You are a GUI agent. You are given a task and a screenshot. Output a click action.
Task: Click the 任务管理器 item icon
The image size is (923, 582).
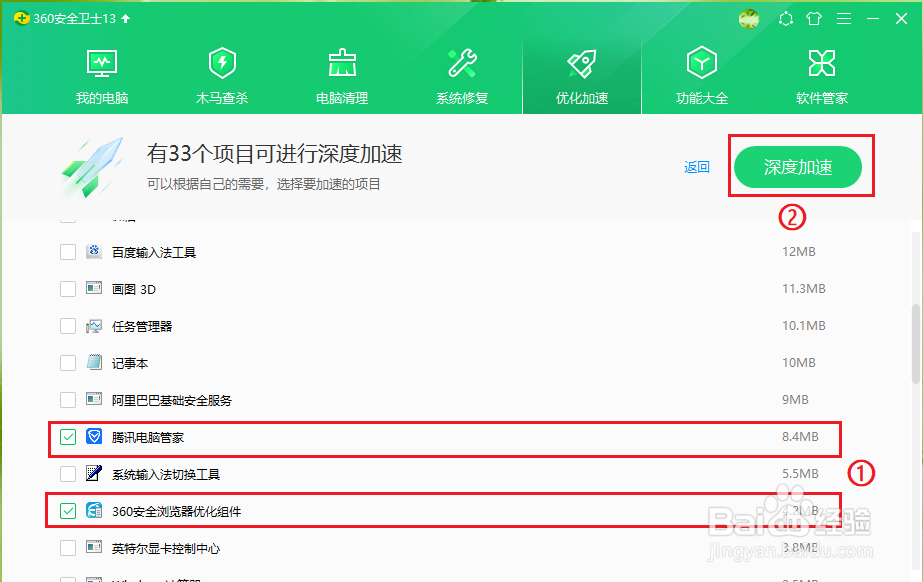click(x=94, y=326)
